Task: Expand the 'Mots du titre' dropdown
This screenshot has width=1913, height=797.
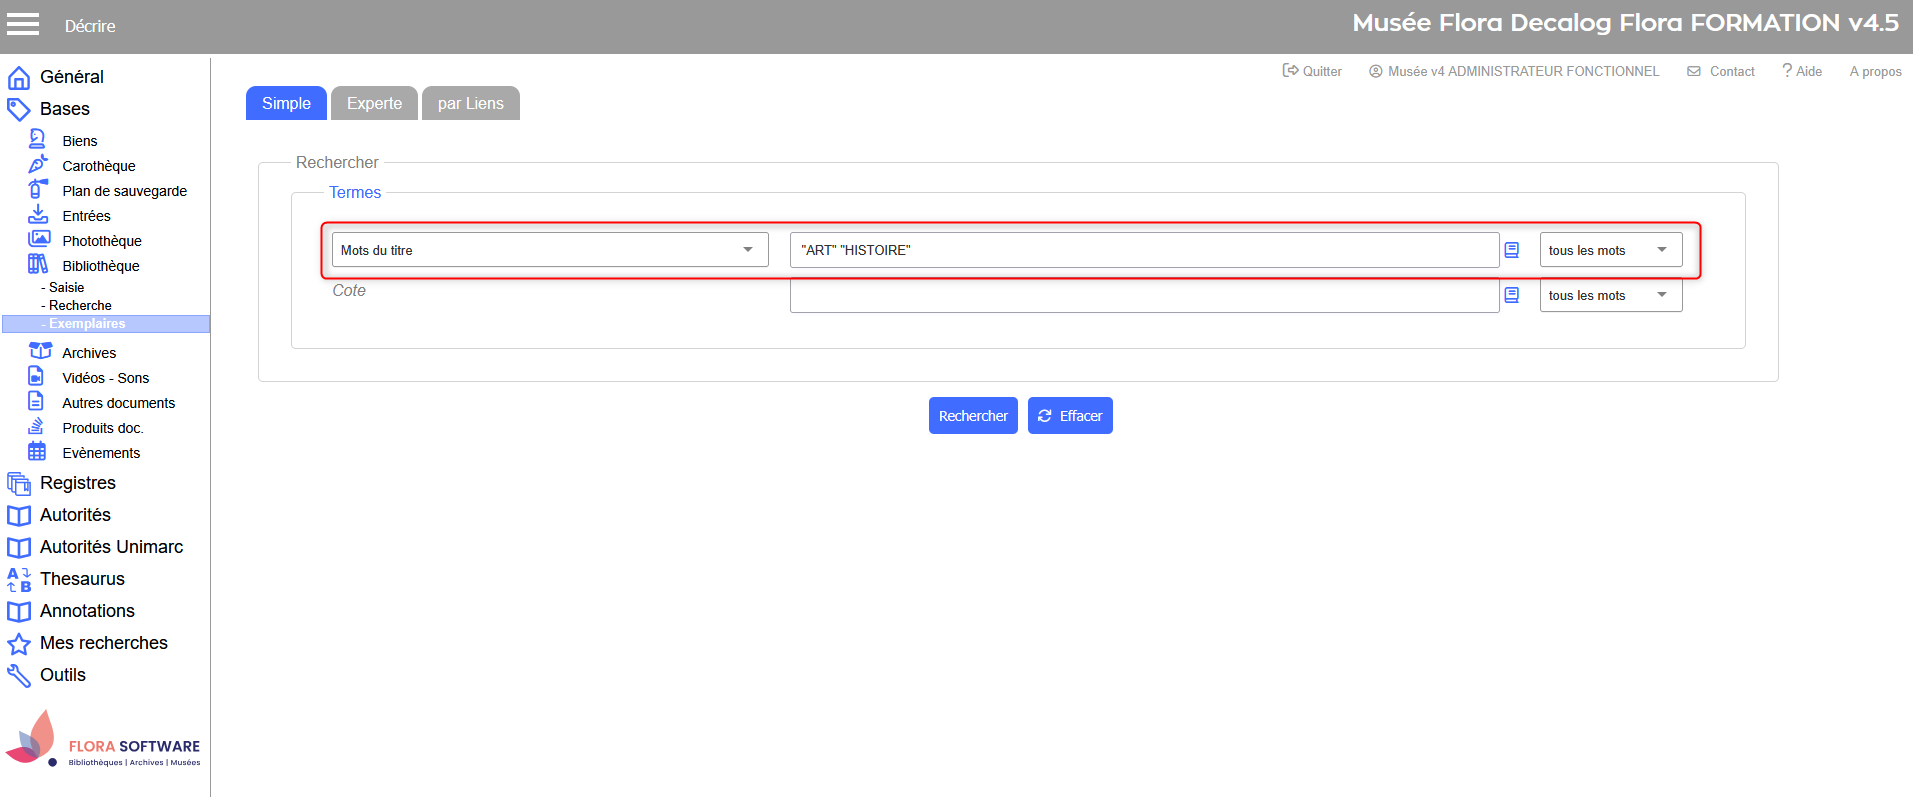Action: 549,250
